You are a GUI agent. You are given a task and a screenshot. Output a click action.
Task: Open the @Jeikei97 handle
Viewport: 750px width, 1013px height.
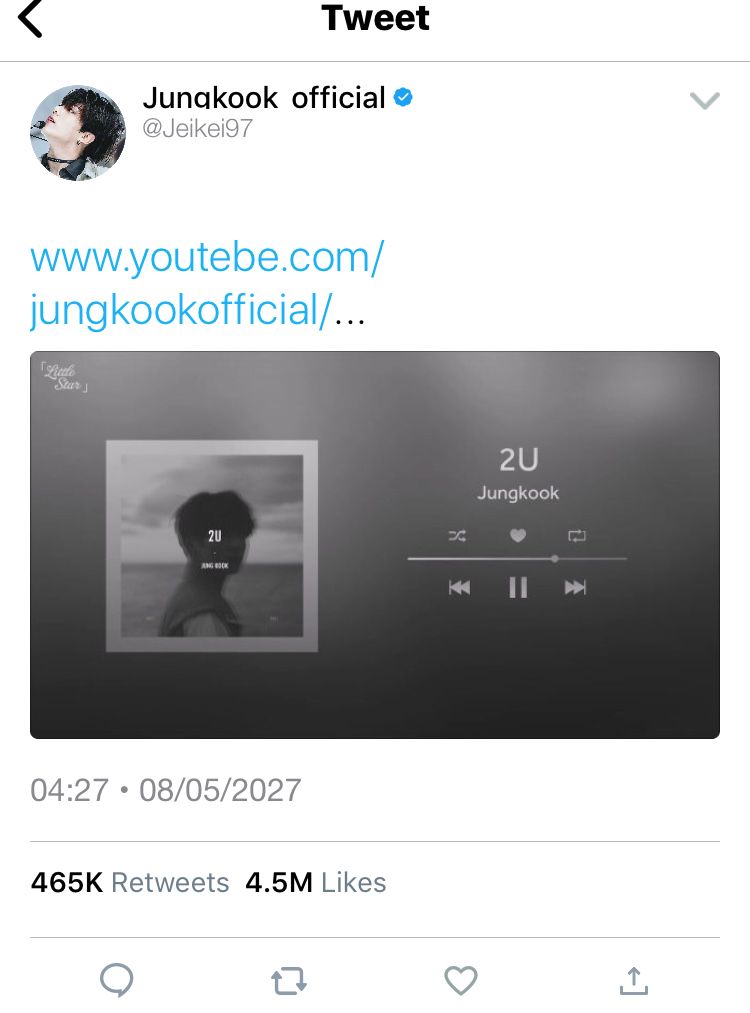click(x=198, y=129)
